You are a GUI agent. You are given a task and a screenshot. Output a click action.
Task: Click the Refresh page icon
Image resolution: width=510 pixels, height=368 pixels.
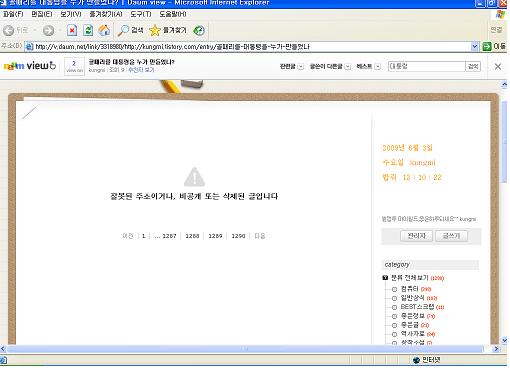click(88, 30)
